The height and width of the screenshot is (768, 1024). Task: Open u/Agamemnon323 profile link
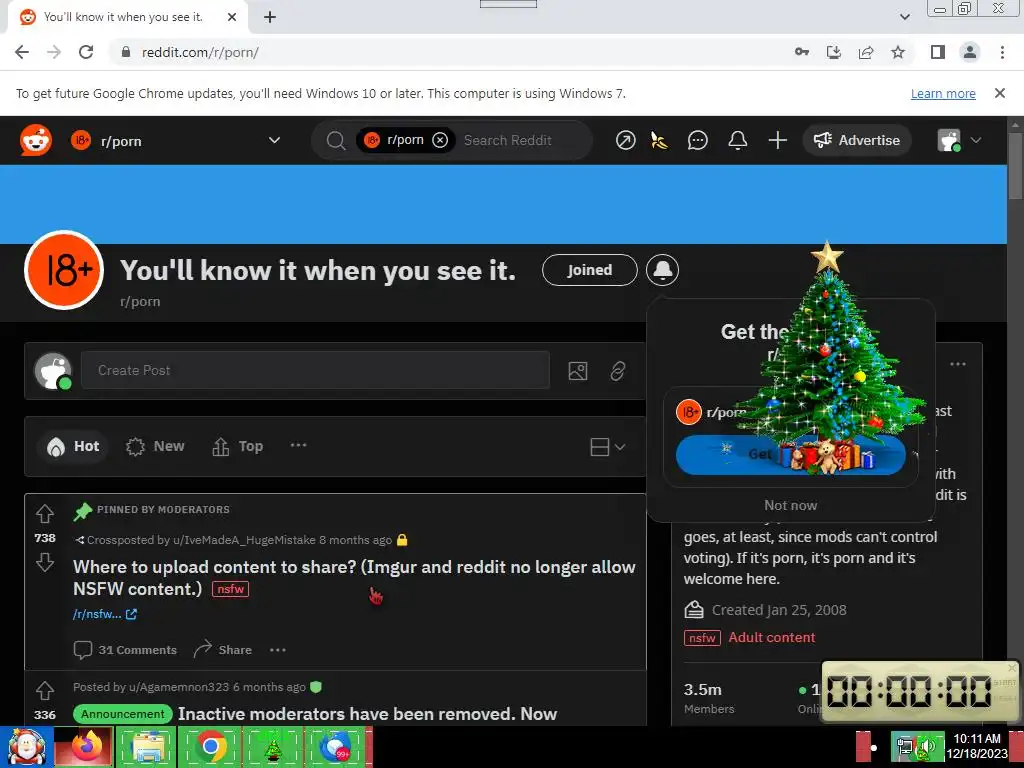coord(179,687)
